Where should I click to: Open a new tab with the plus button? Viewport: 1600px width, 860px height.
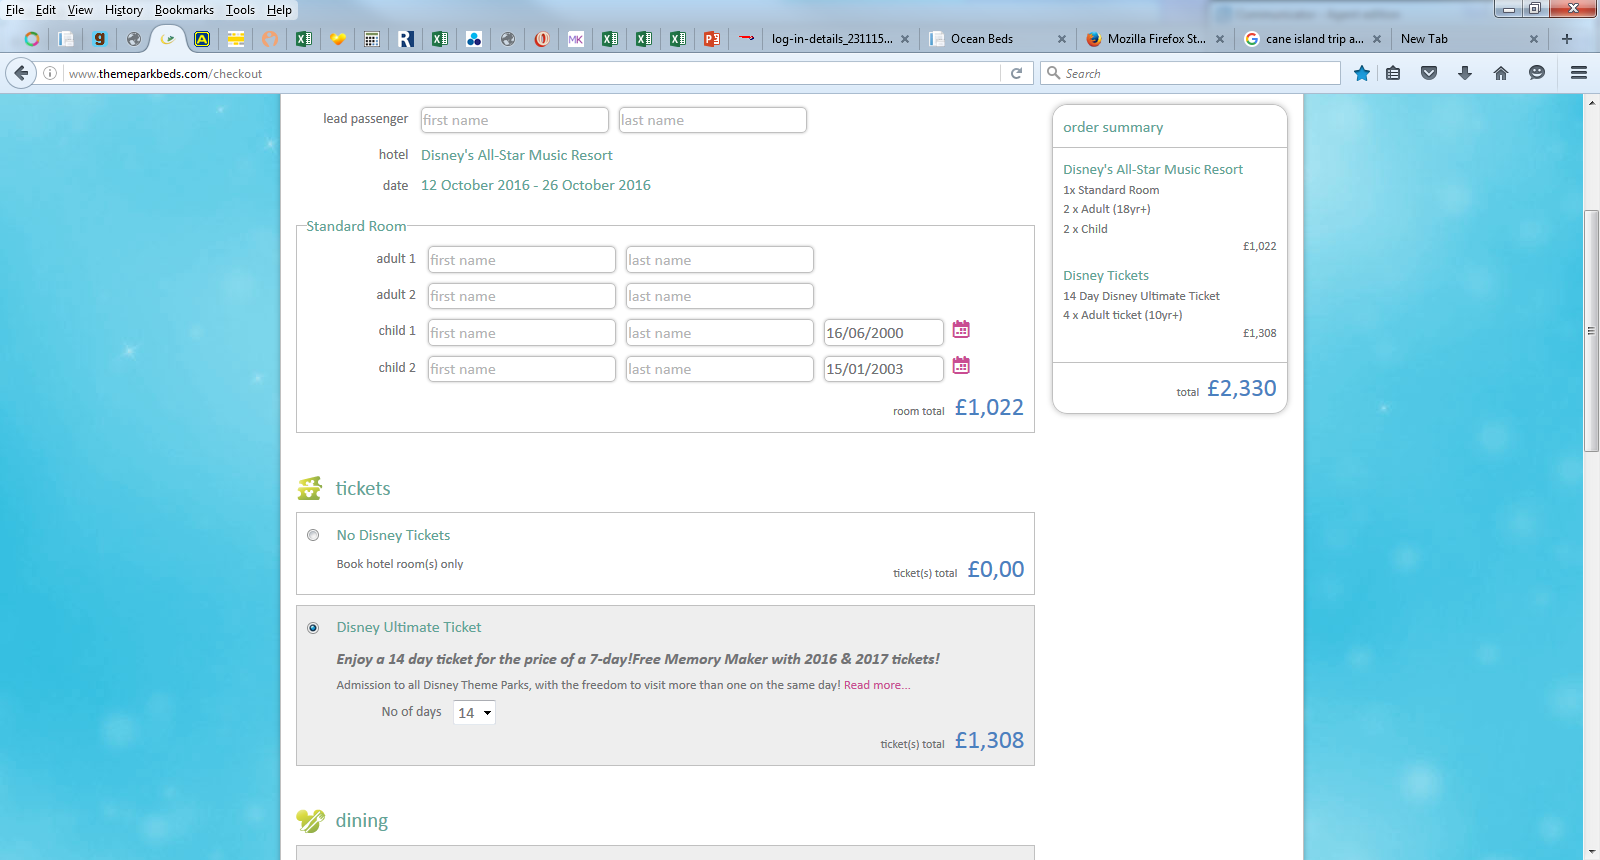pyautogui.click(x=1567, y=39)
